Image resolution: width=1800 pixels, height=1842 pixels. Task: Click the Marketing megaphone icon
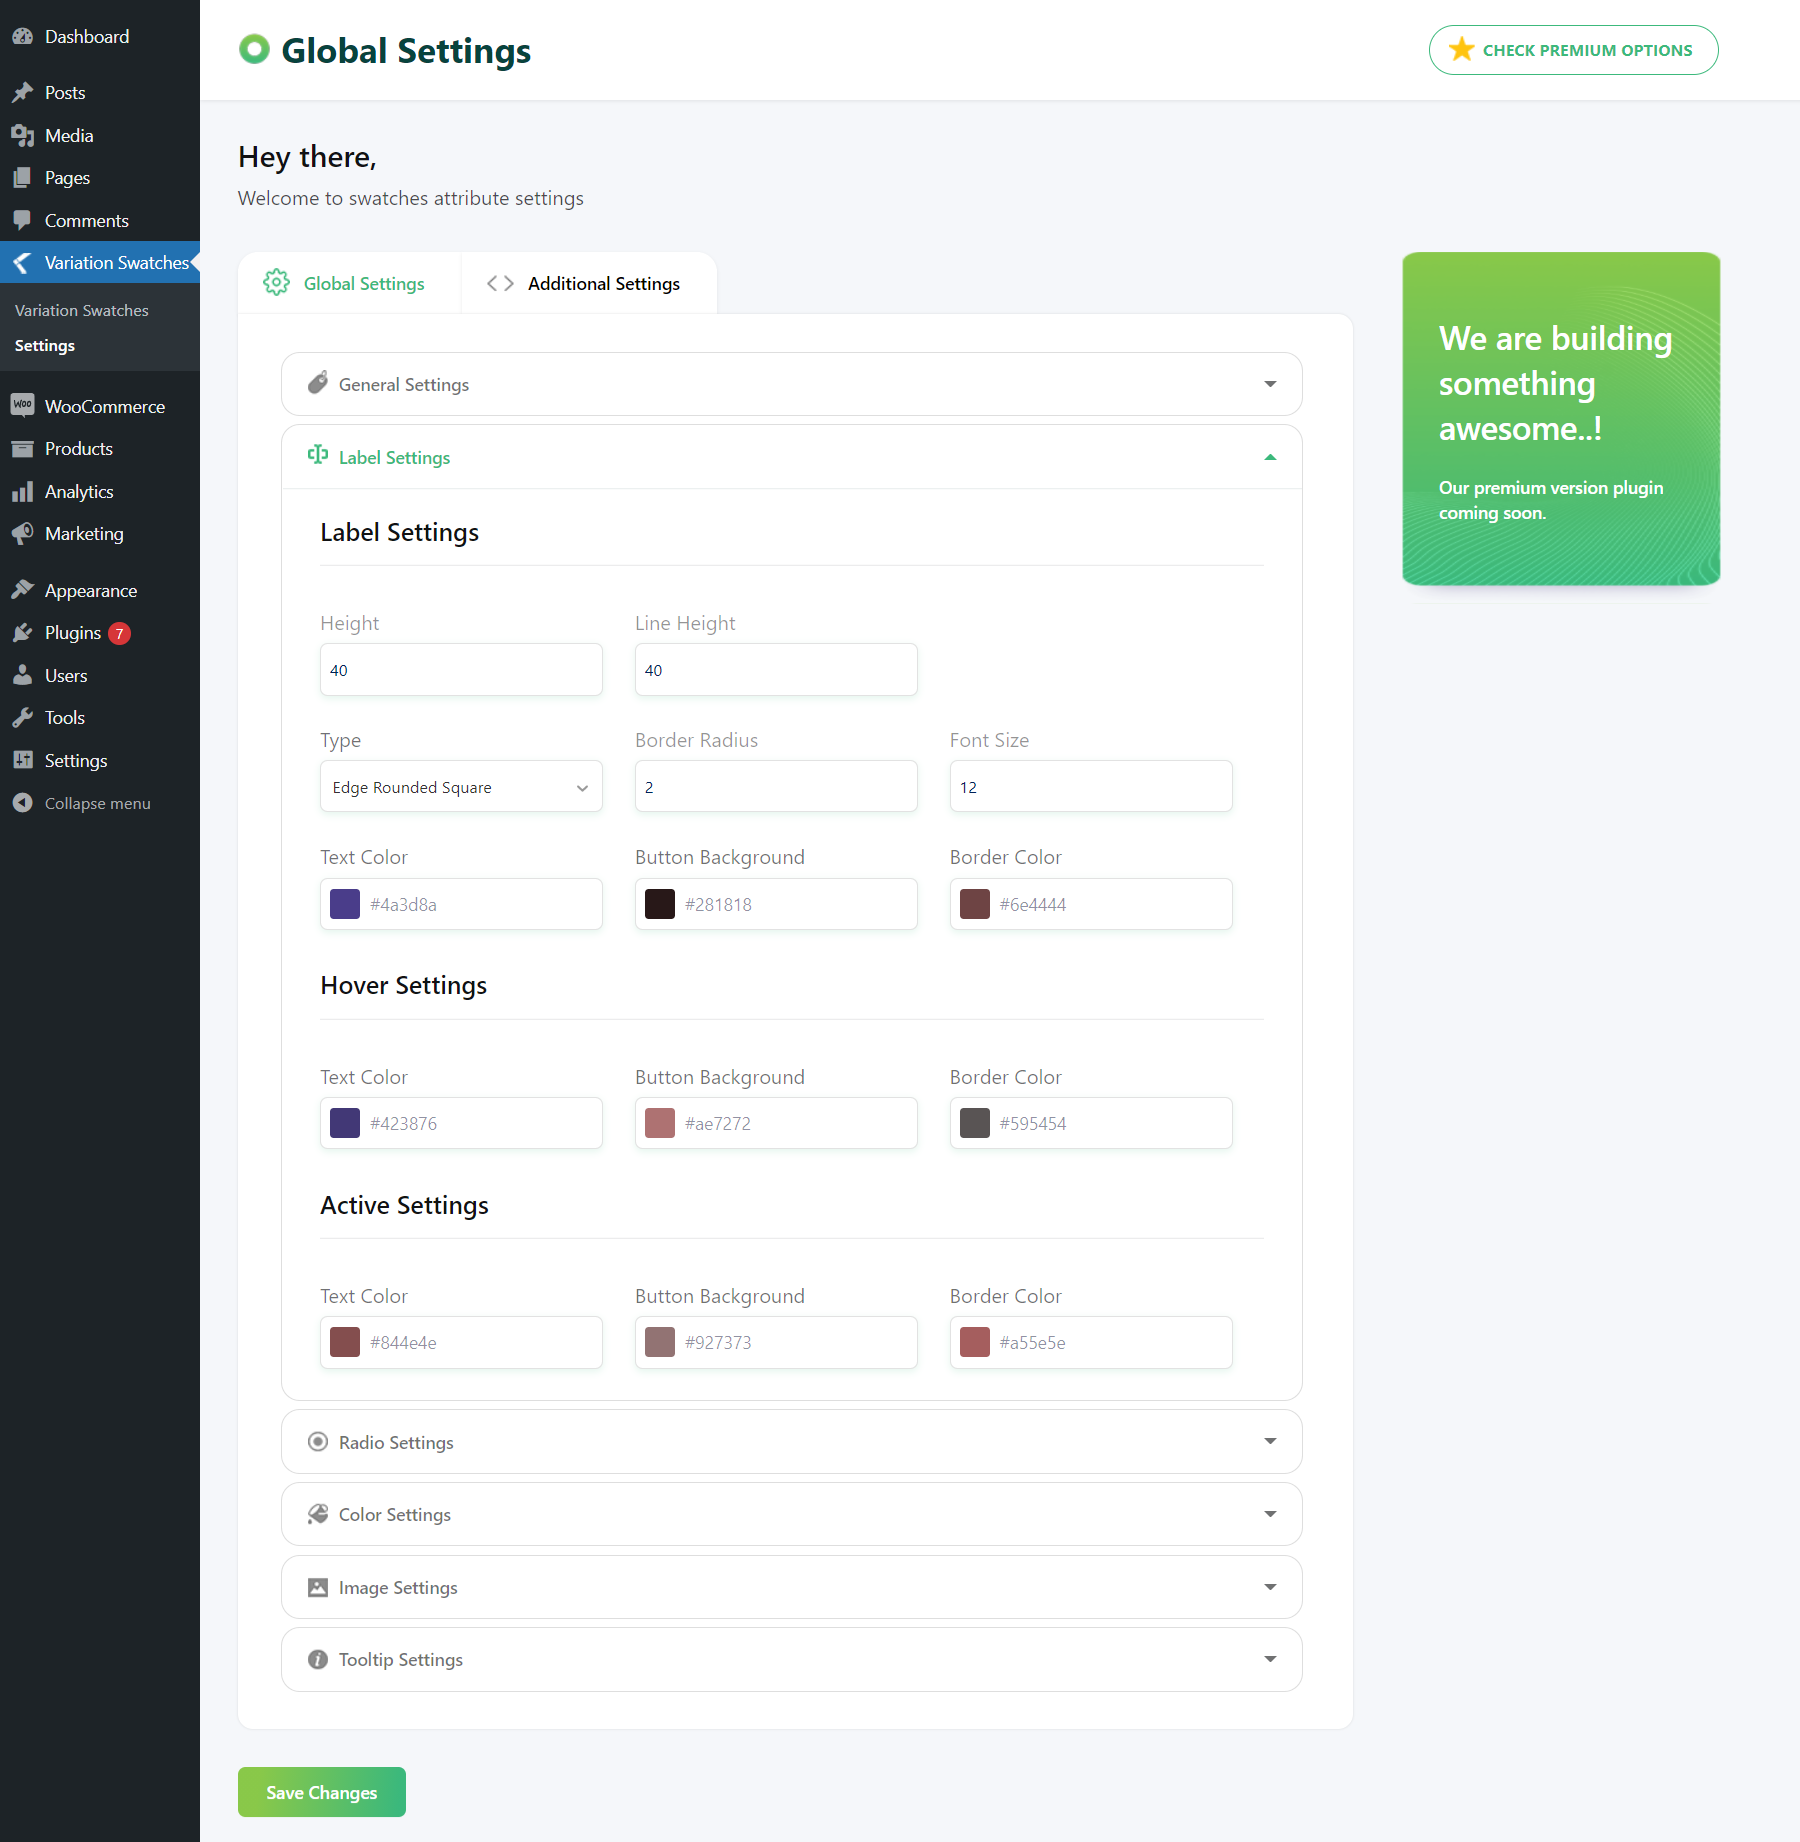pos(23,534)
